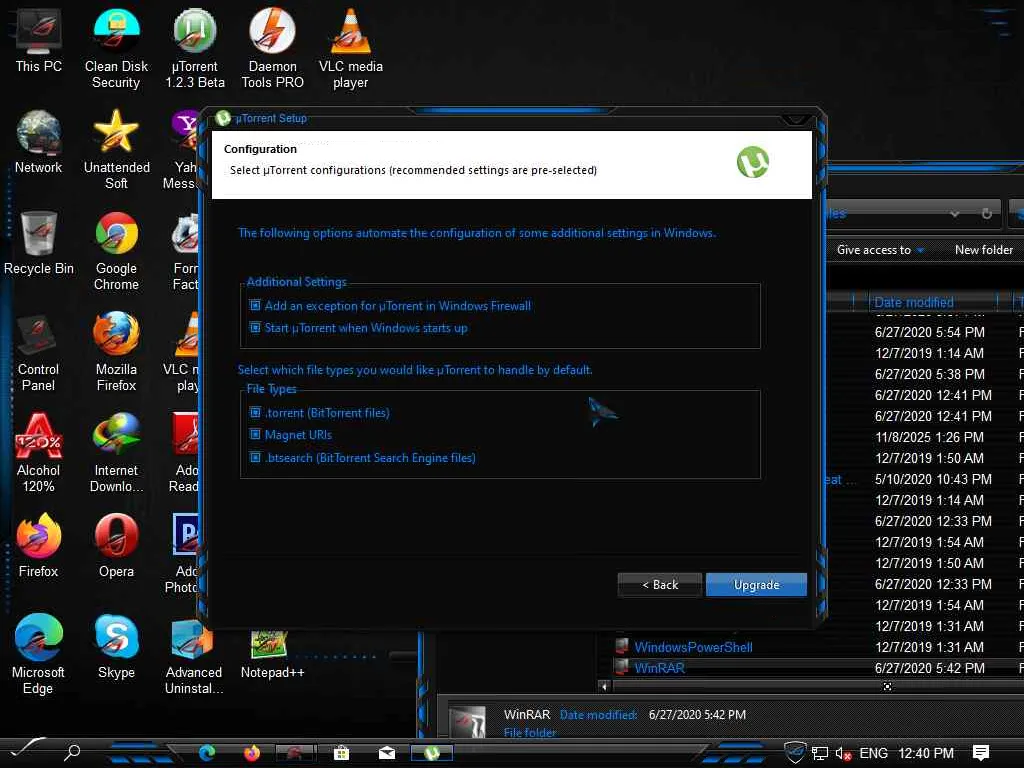Screen dimensions: 1024x768
Task: Switch to µTorrent Setup taskbar button
Action: (x=431, y=753)
